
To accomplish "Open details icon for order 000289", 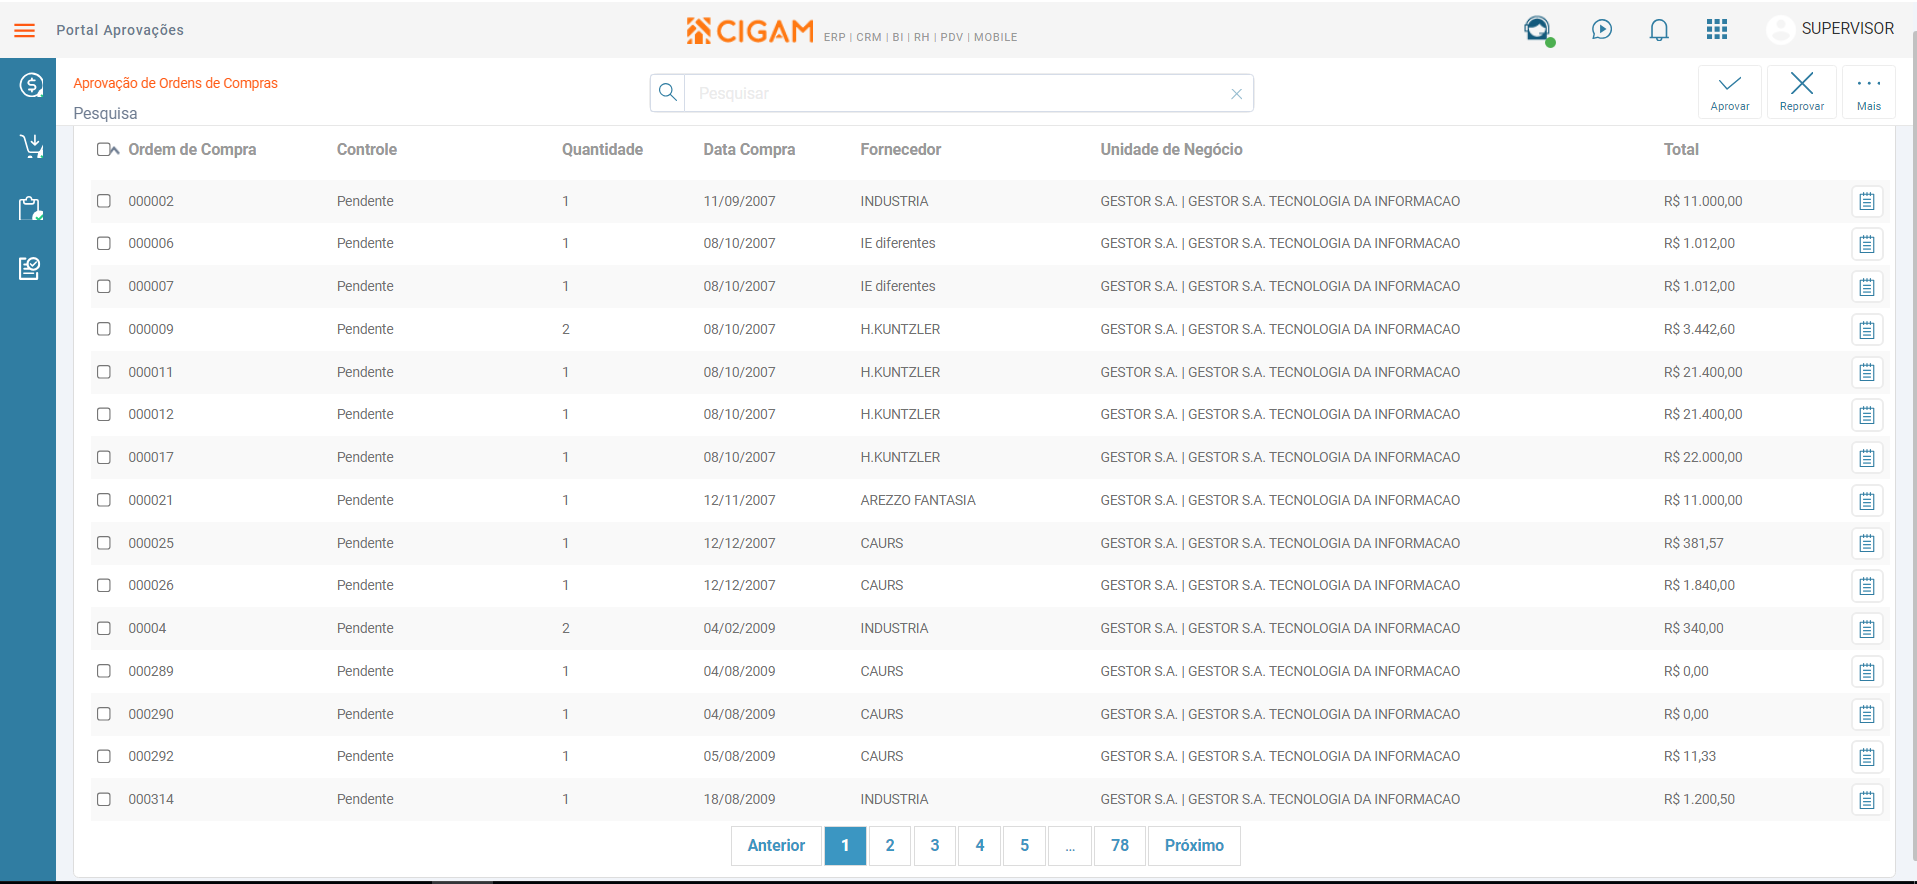I will coord(1867,672).
